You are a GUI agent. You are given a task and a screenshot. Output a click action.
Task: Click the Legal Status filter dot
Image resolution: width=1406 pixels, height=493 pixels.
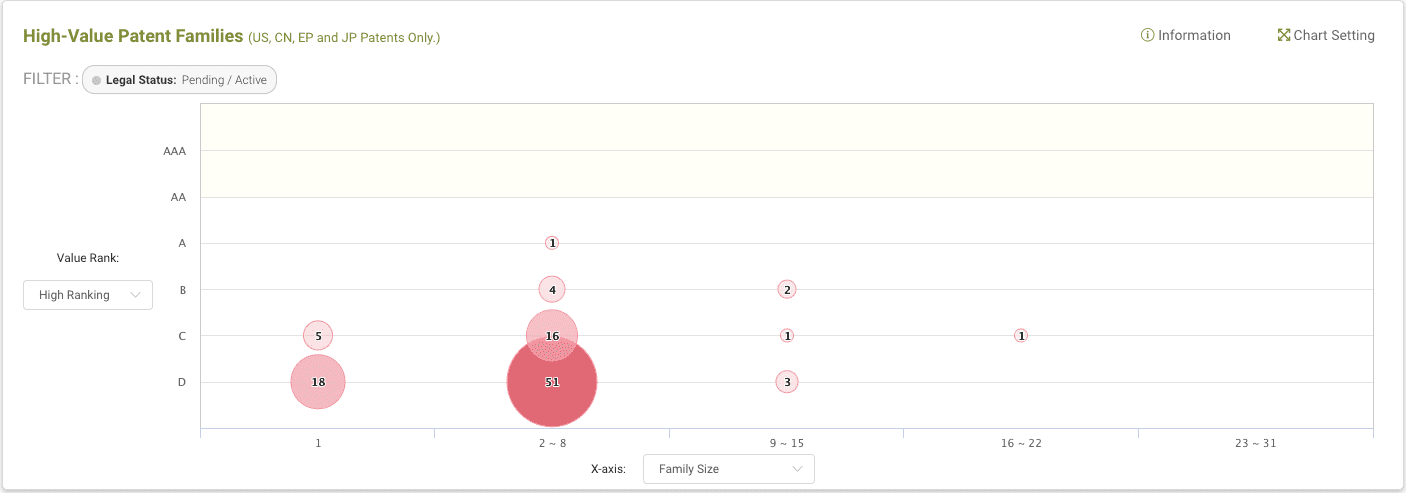click(96, 80)
